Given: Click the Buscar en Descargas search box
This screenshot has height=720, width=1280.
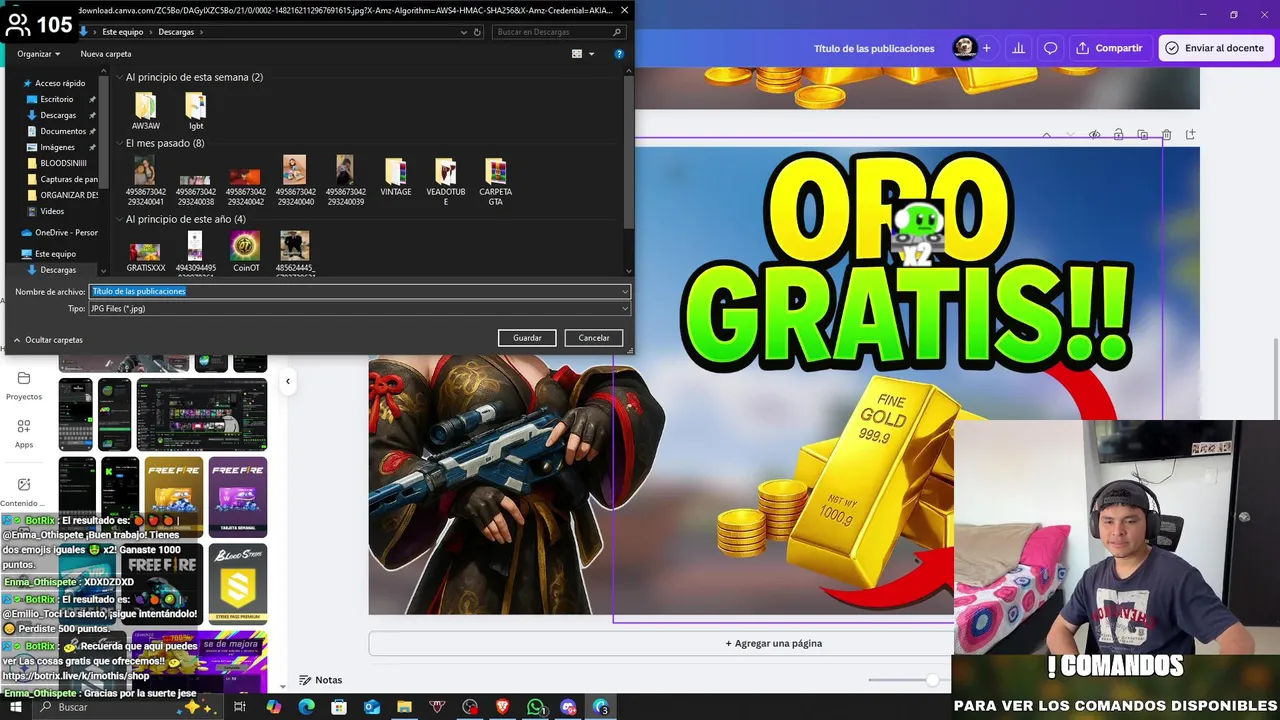Looking at the screenshot, I should click(x=561, y=32).
